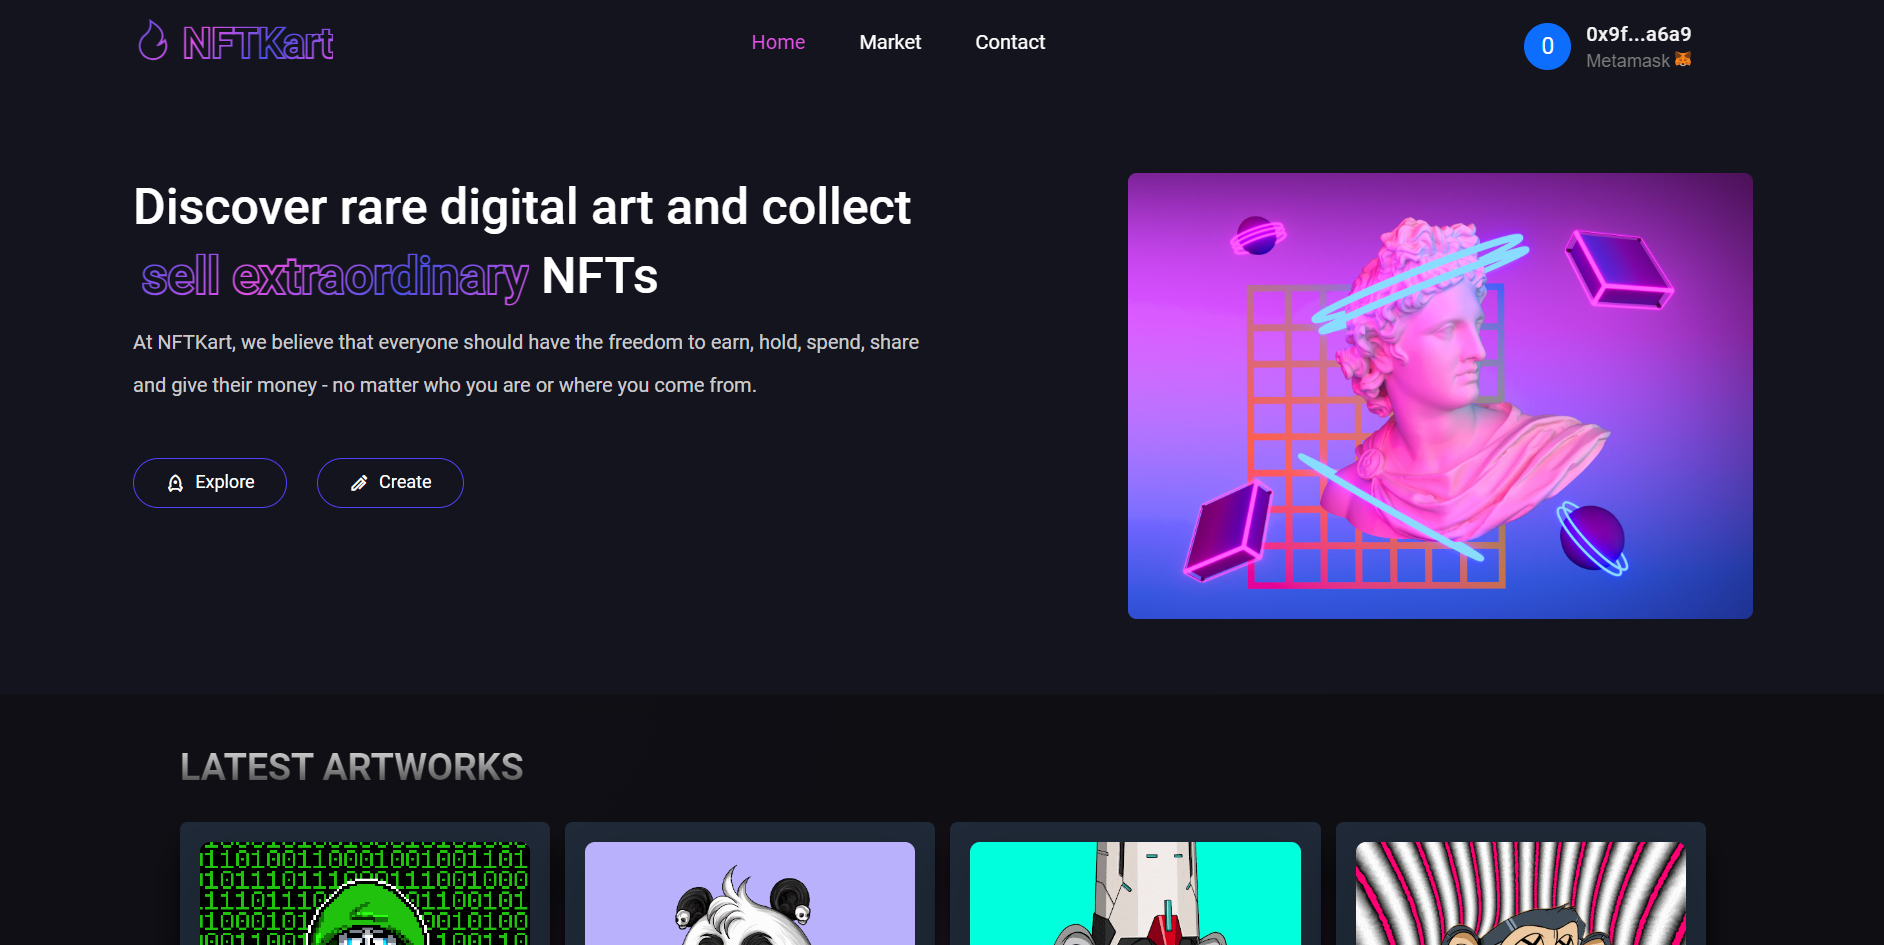The height and width of the screenshot is (945, 1884).
Task: Open the Contact page
Action: 1010,42
